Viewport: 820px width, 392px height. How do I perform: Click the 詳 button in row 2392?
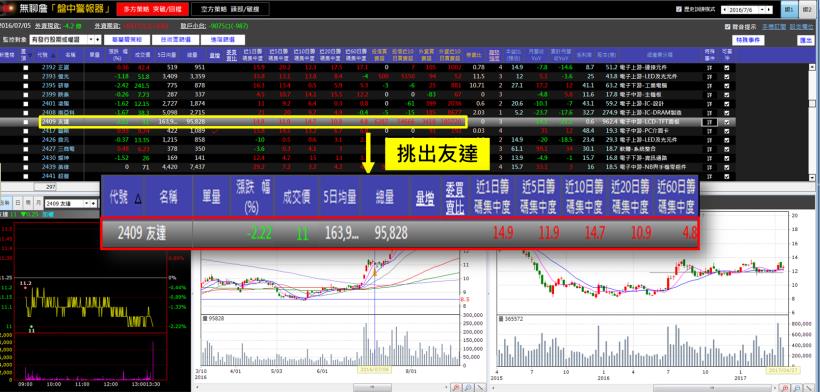(709, 67)
